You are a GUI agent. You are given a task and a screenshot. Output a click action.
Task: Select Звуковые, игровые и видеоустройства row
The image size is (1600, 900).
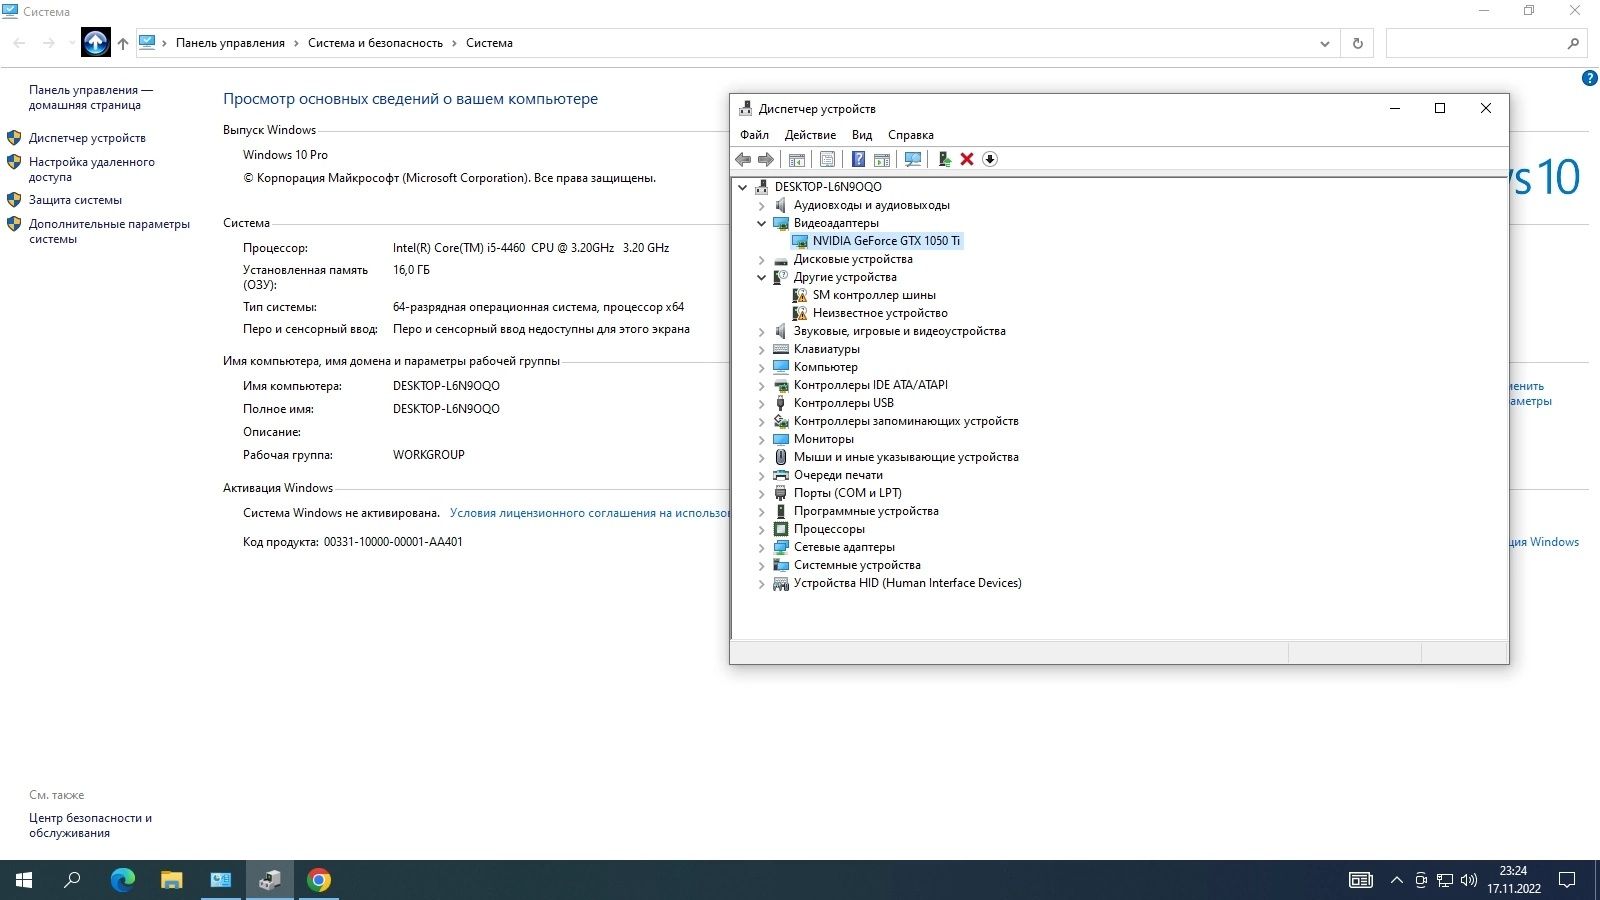coord(899,331)
